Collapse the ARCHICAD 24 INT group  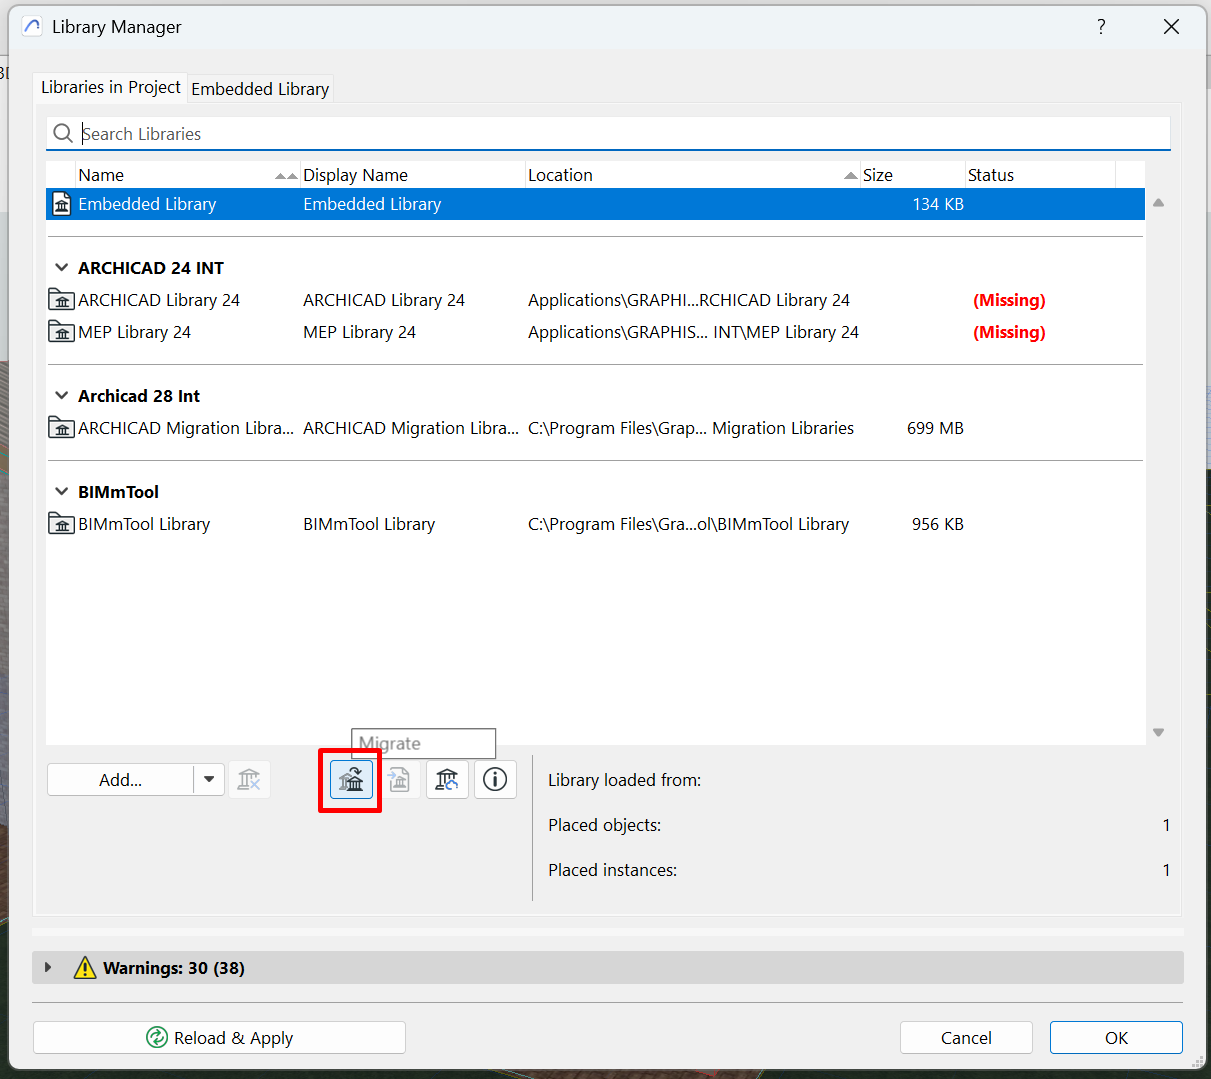pyautogui.click(x=61, y=268)
